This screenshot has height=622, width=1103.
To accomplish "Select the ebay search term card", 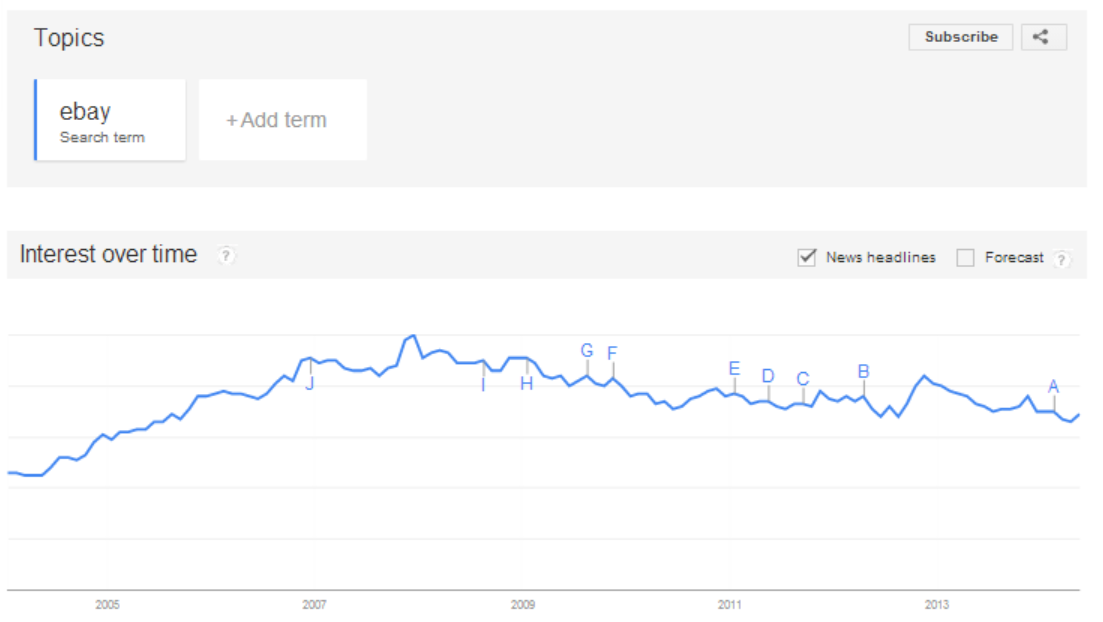I will click(x=110, y=120).
